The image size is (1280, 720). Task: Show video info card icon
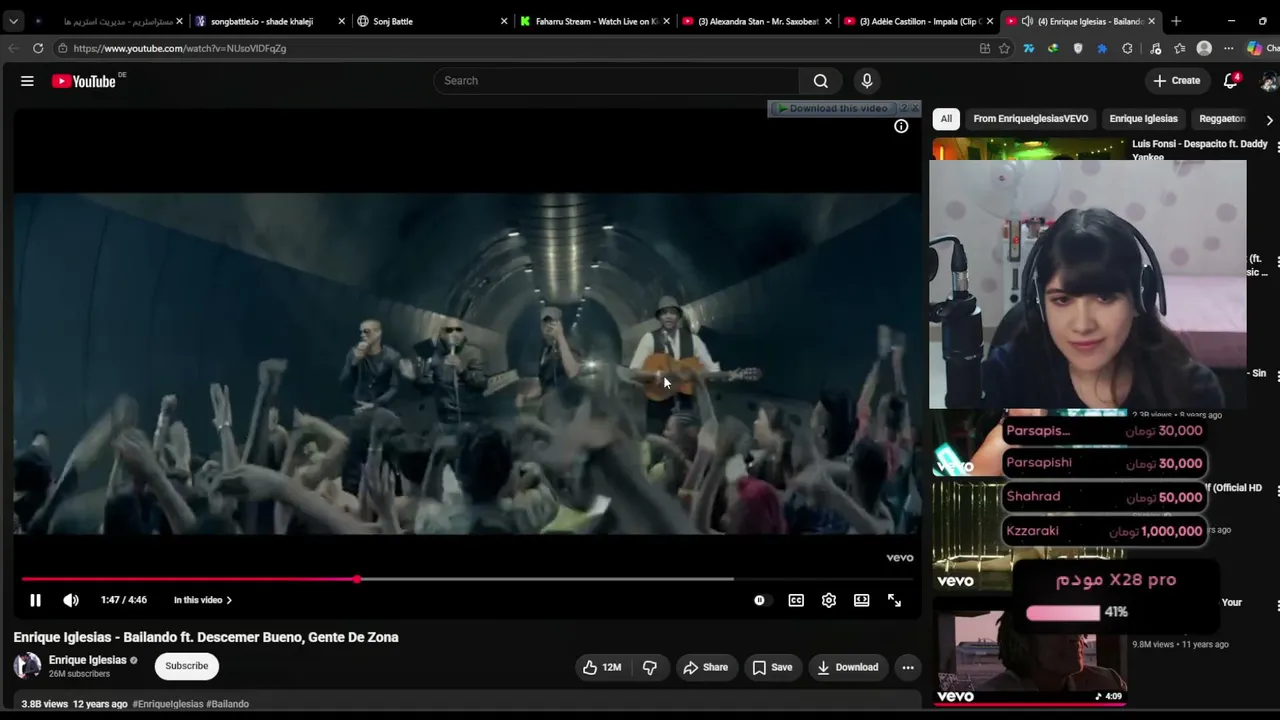tap(901, 126)
